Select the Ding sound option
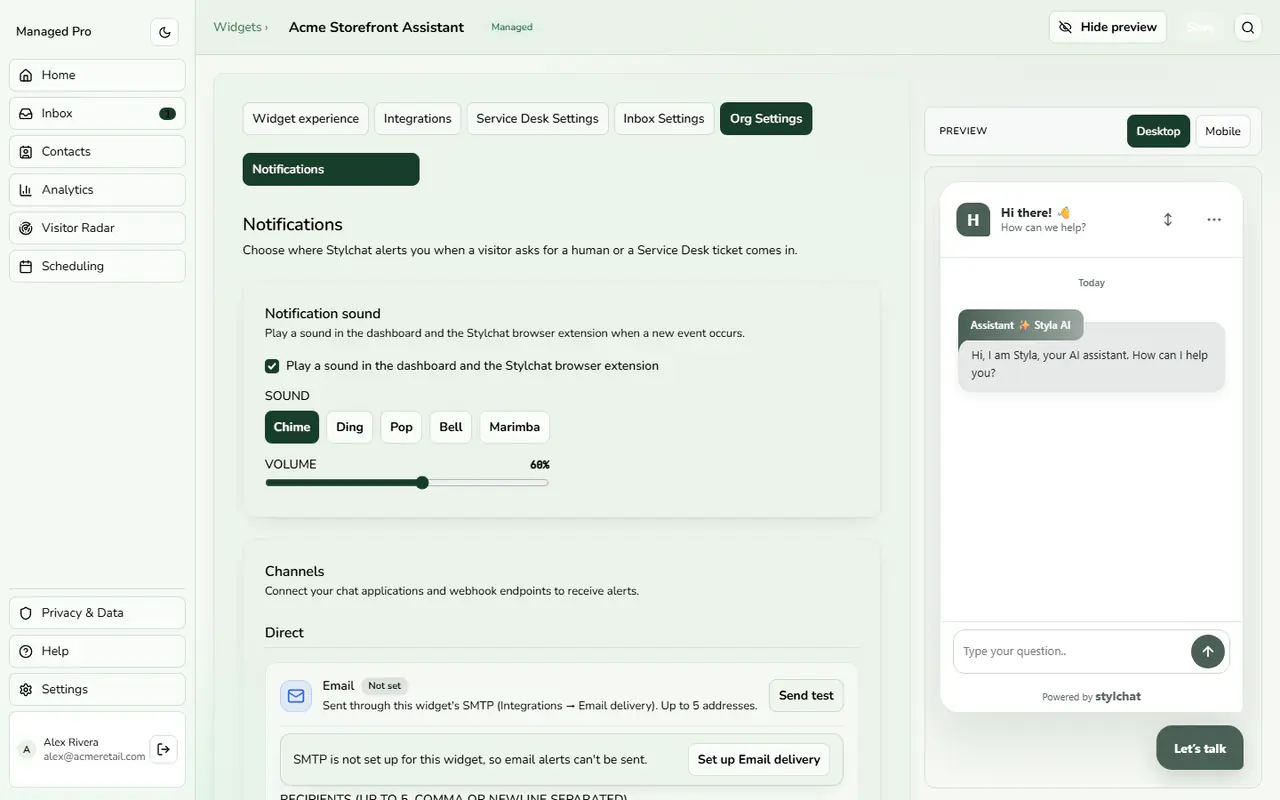Screen dimensions: 1280x800 (350, 427)
